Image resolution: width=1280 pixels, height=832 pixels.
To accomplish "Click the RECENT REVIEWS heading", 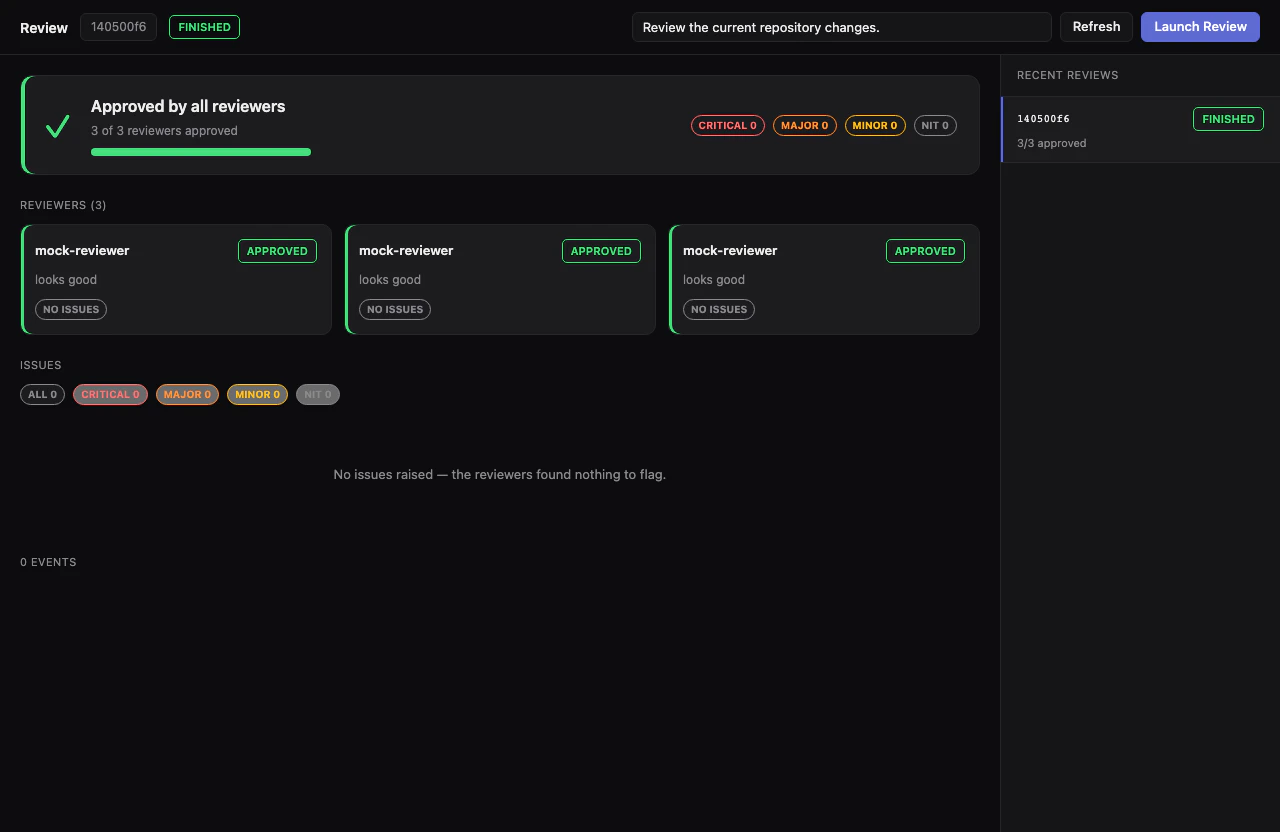I will pos(1068,75).
